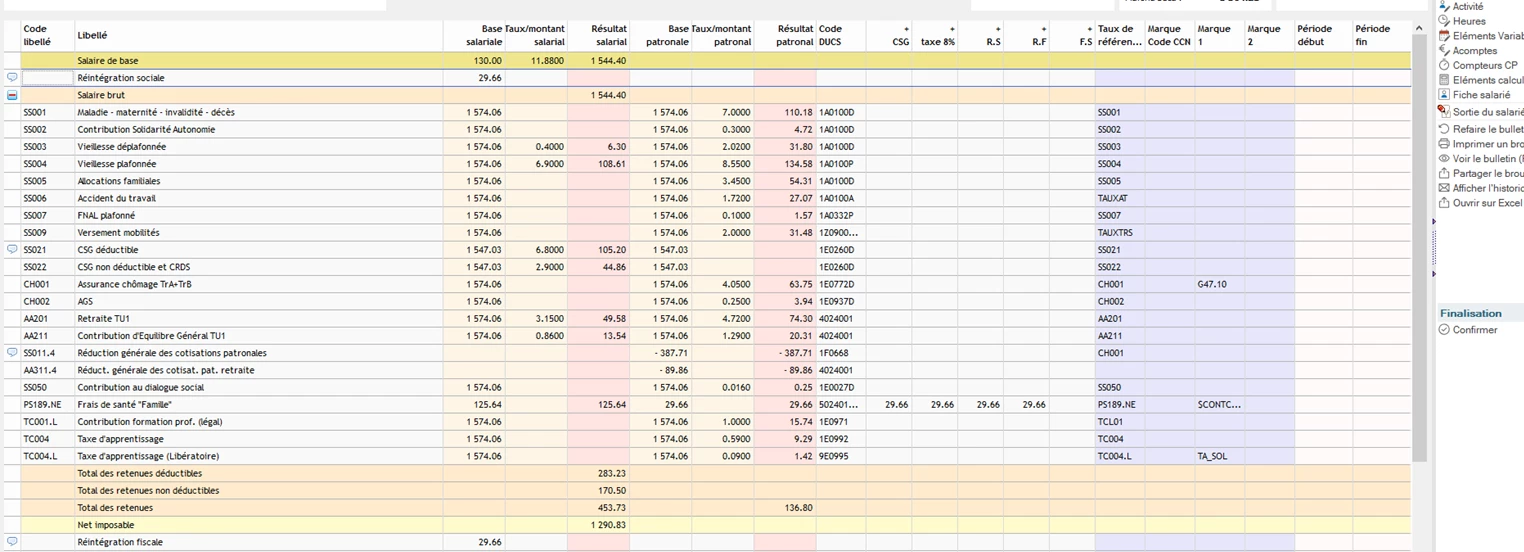Image resolution: width=1524 pixels, height=552 pixels.
Task: Click the Fiche salarié icon
Action: (x=1444, y=95)
